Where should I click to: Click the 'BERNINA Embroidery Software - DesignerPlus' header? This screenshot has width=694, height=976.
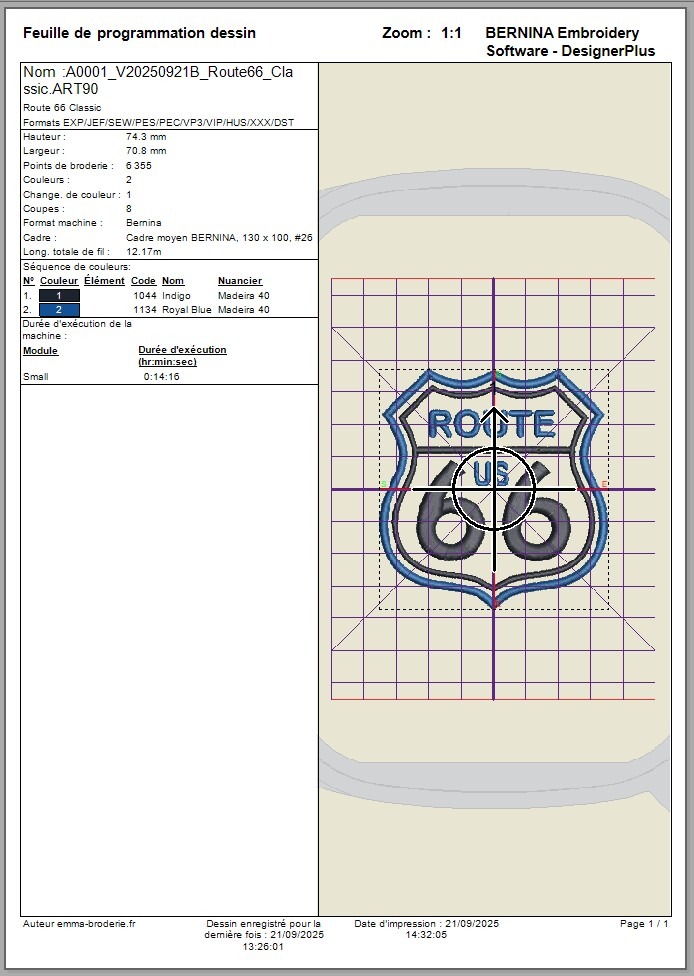570,42
